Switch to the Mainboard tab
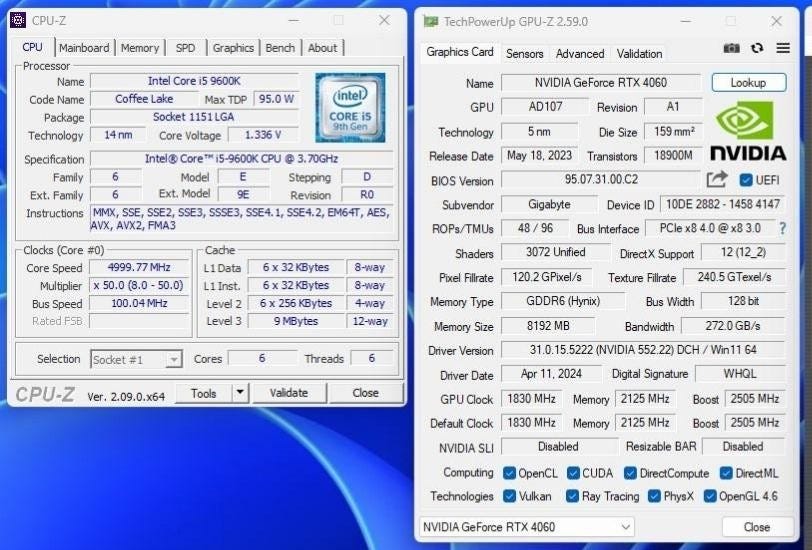The image size is (812, 550). [84, 48]
